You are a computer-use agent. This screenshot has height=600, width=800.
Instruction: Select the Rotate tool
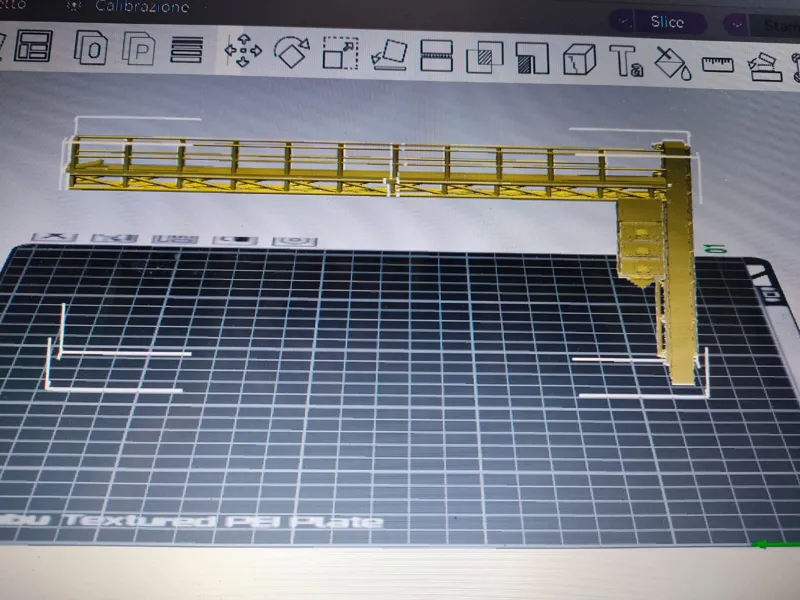(x=292, y=52)
